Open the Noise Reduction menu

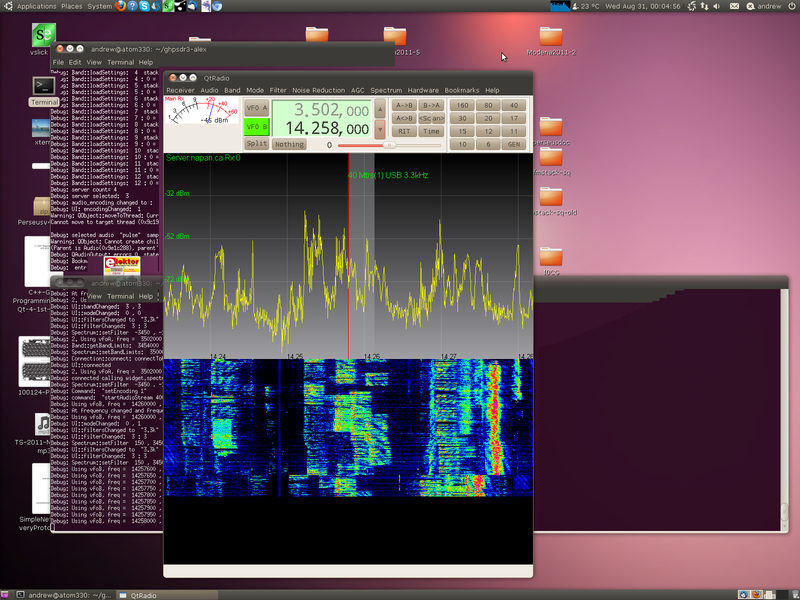coord(318,90)
